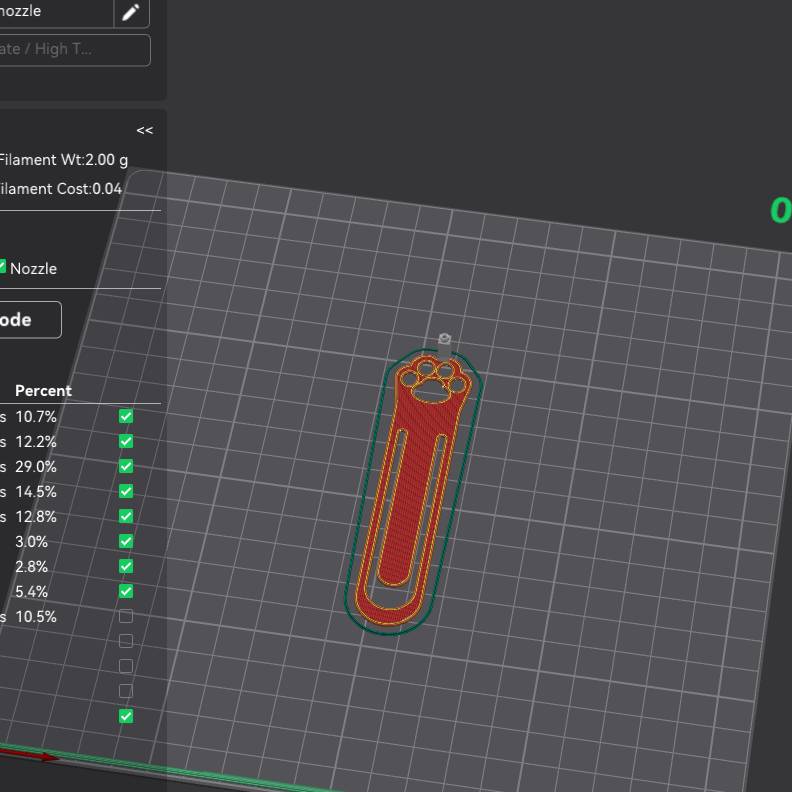Enable the empty 10.5% row checkbox

click(x=126, y=616)
